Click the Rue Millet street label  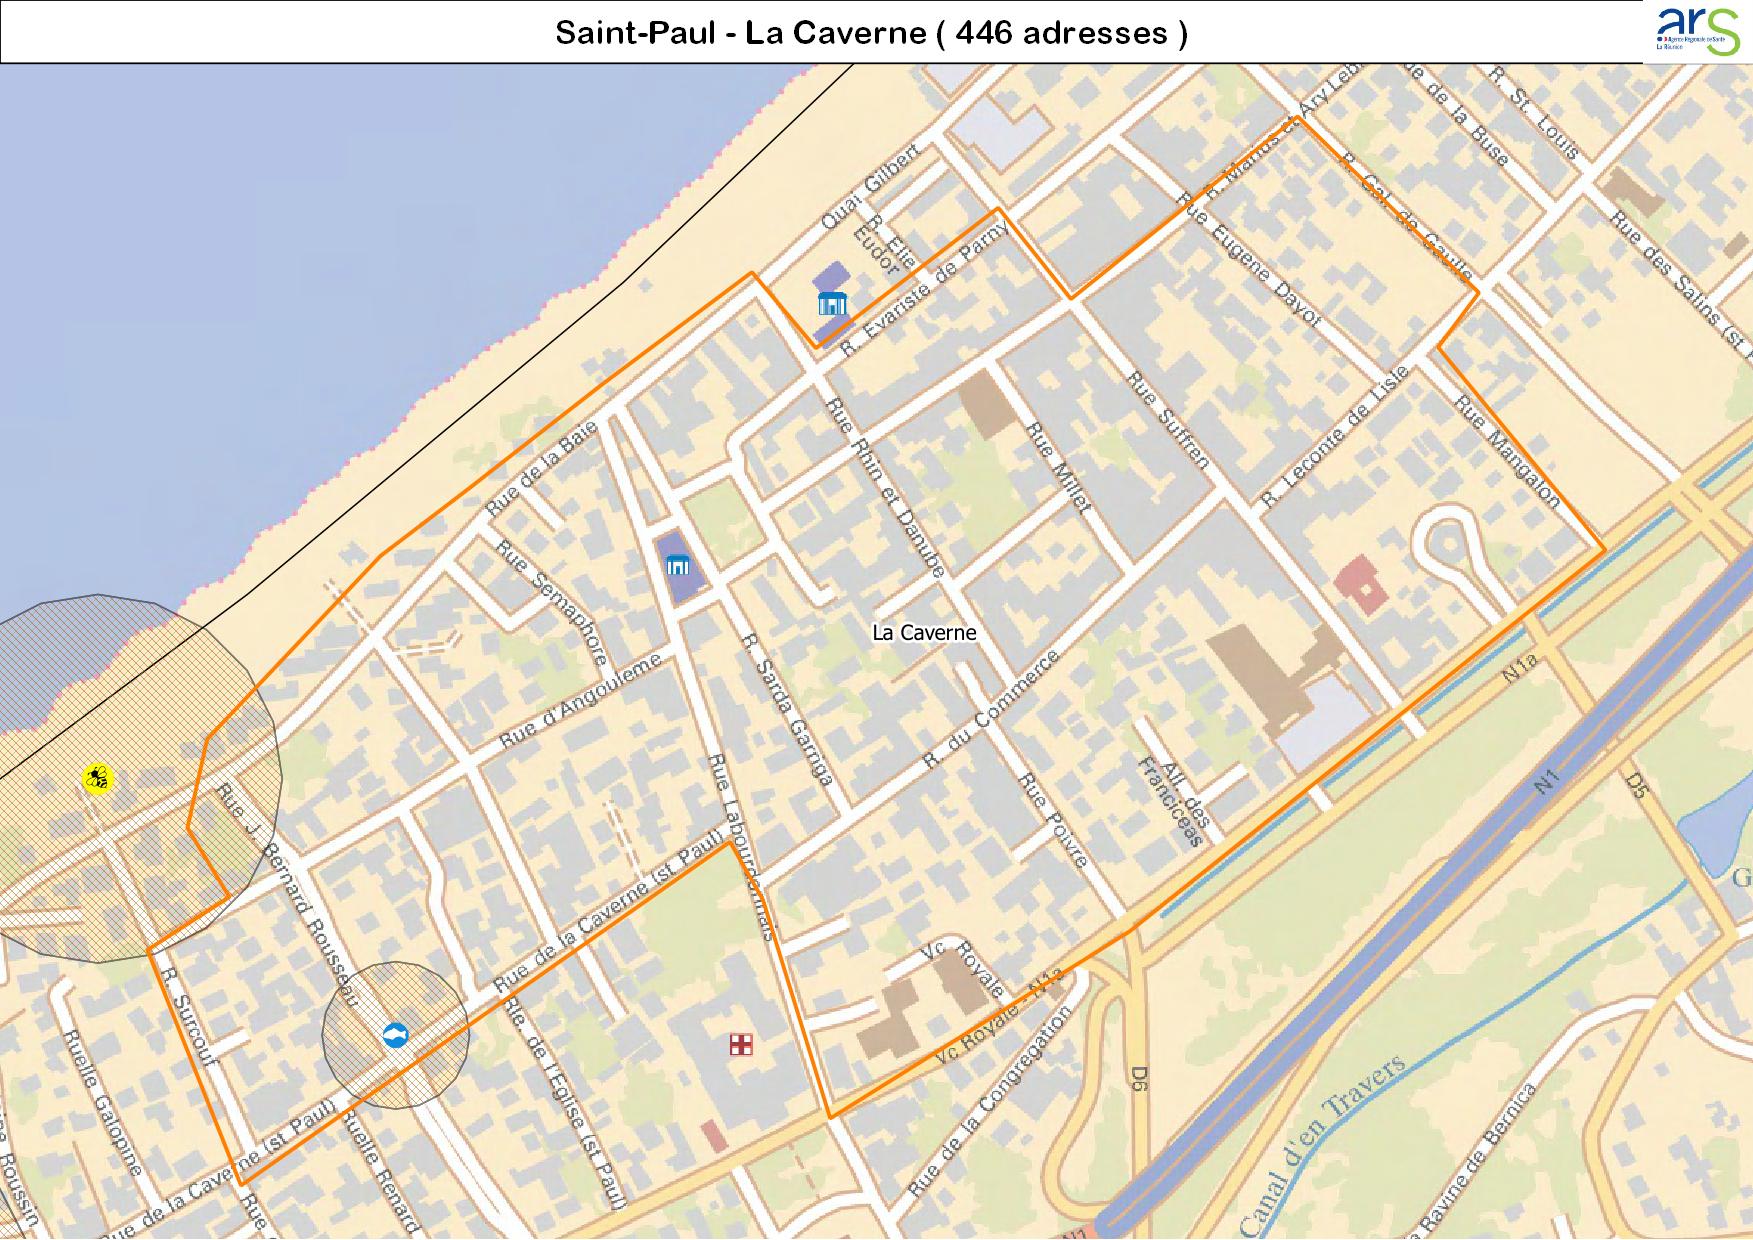point(1059,467)
